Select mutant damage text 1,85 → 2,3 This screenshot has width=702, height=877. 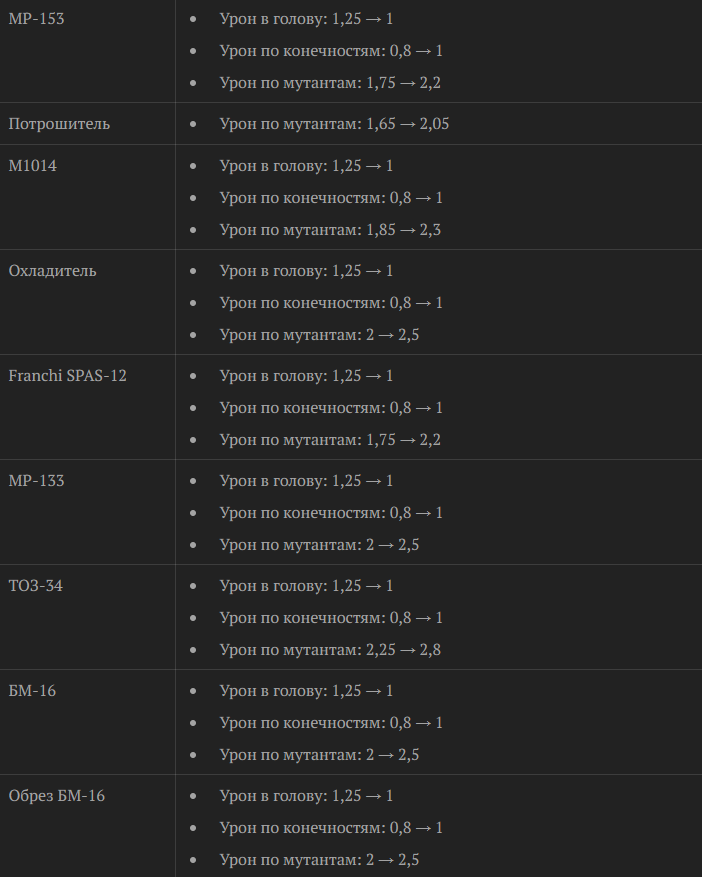pyautogui.click(x=330, y=230)
